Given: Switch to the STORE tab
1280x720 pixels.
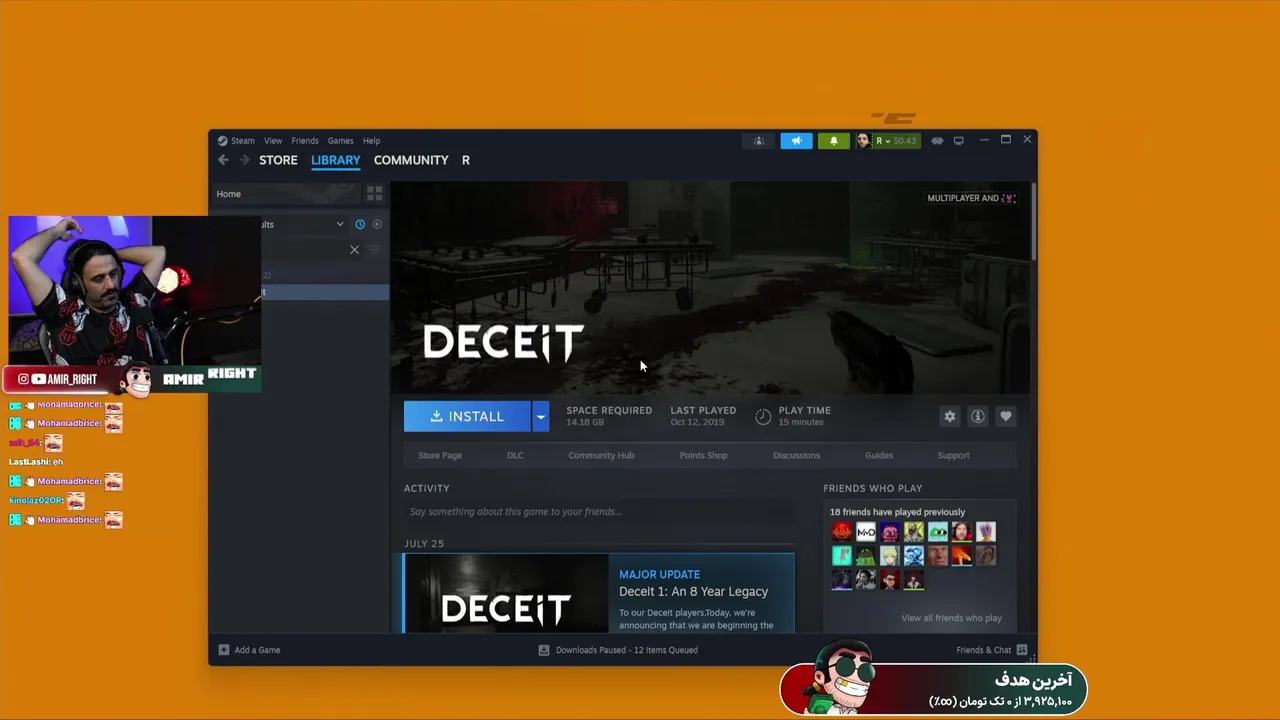Looking at the screenshot, I should pos(278,160).
